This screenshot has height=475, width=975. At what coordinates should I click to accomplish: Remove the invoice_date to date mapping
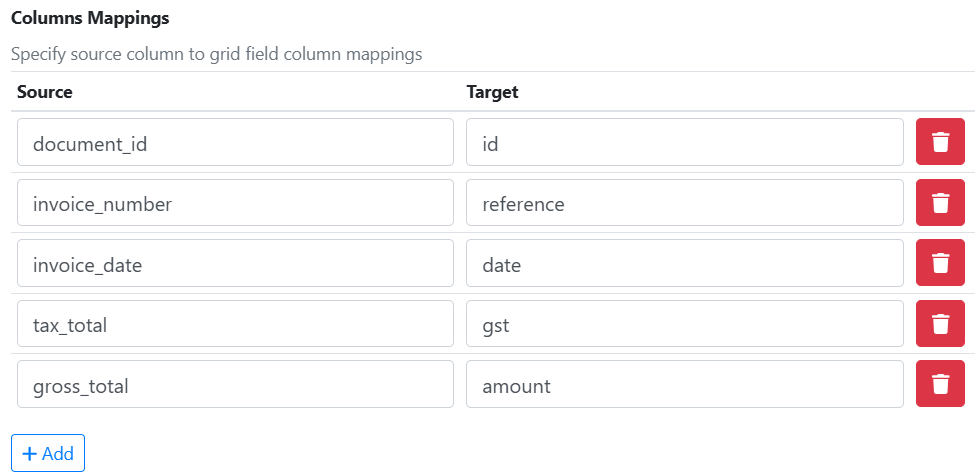point(940,263)
